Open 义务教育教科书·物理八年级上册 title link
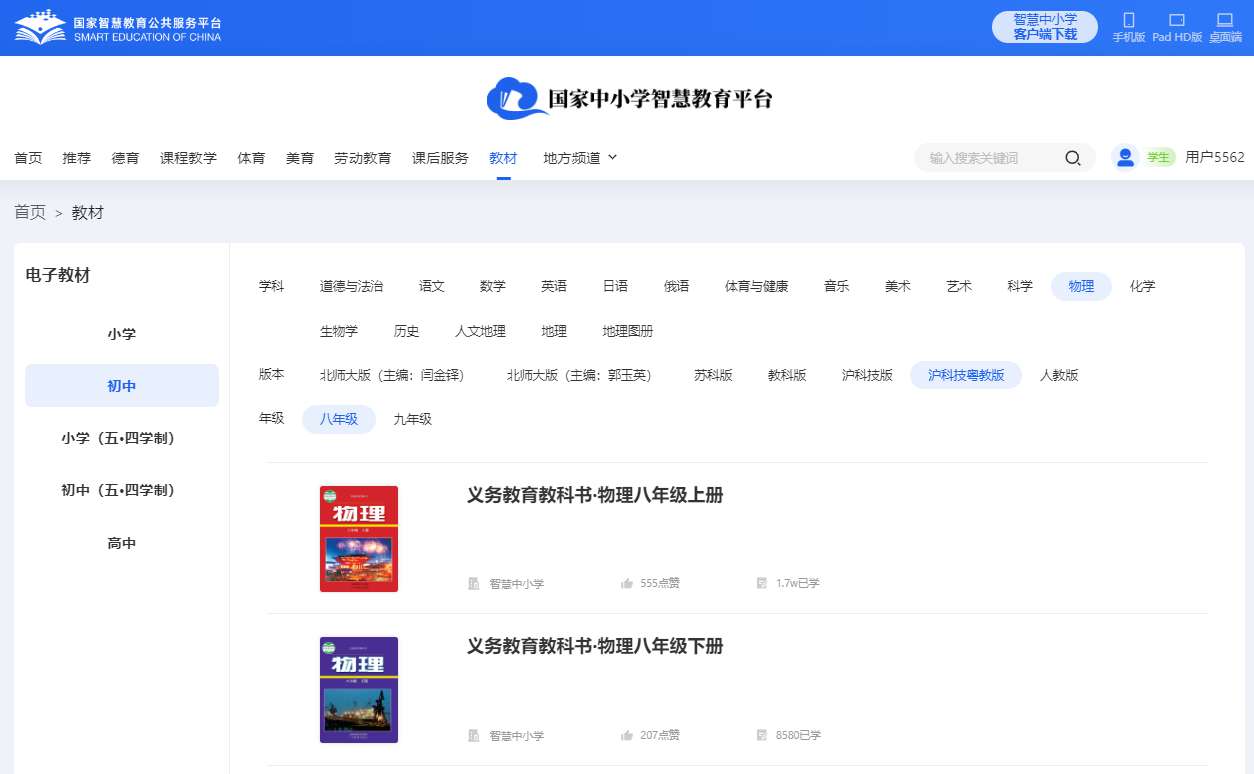The image size is (1254, 774). pos(594,495)
